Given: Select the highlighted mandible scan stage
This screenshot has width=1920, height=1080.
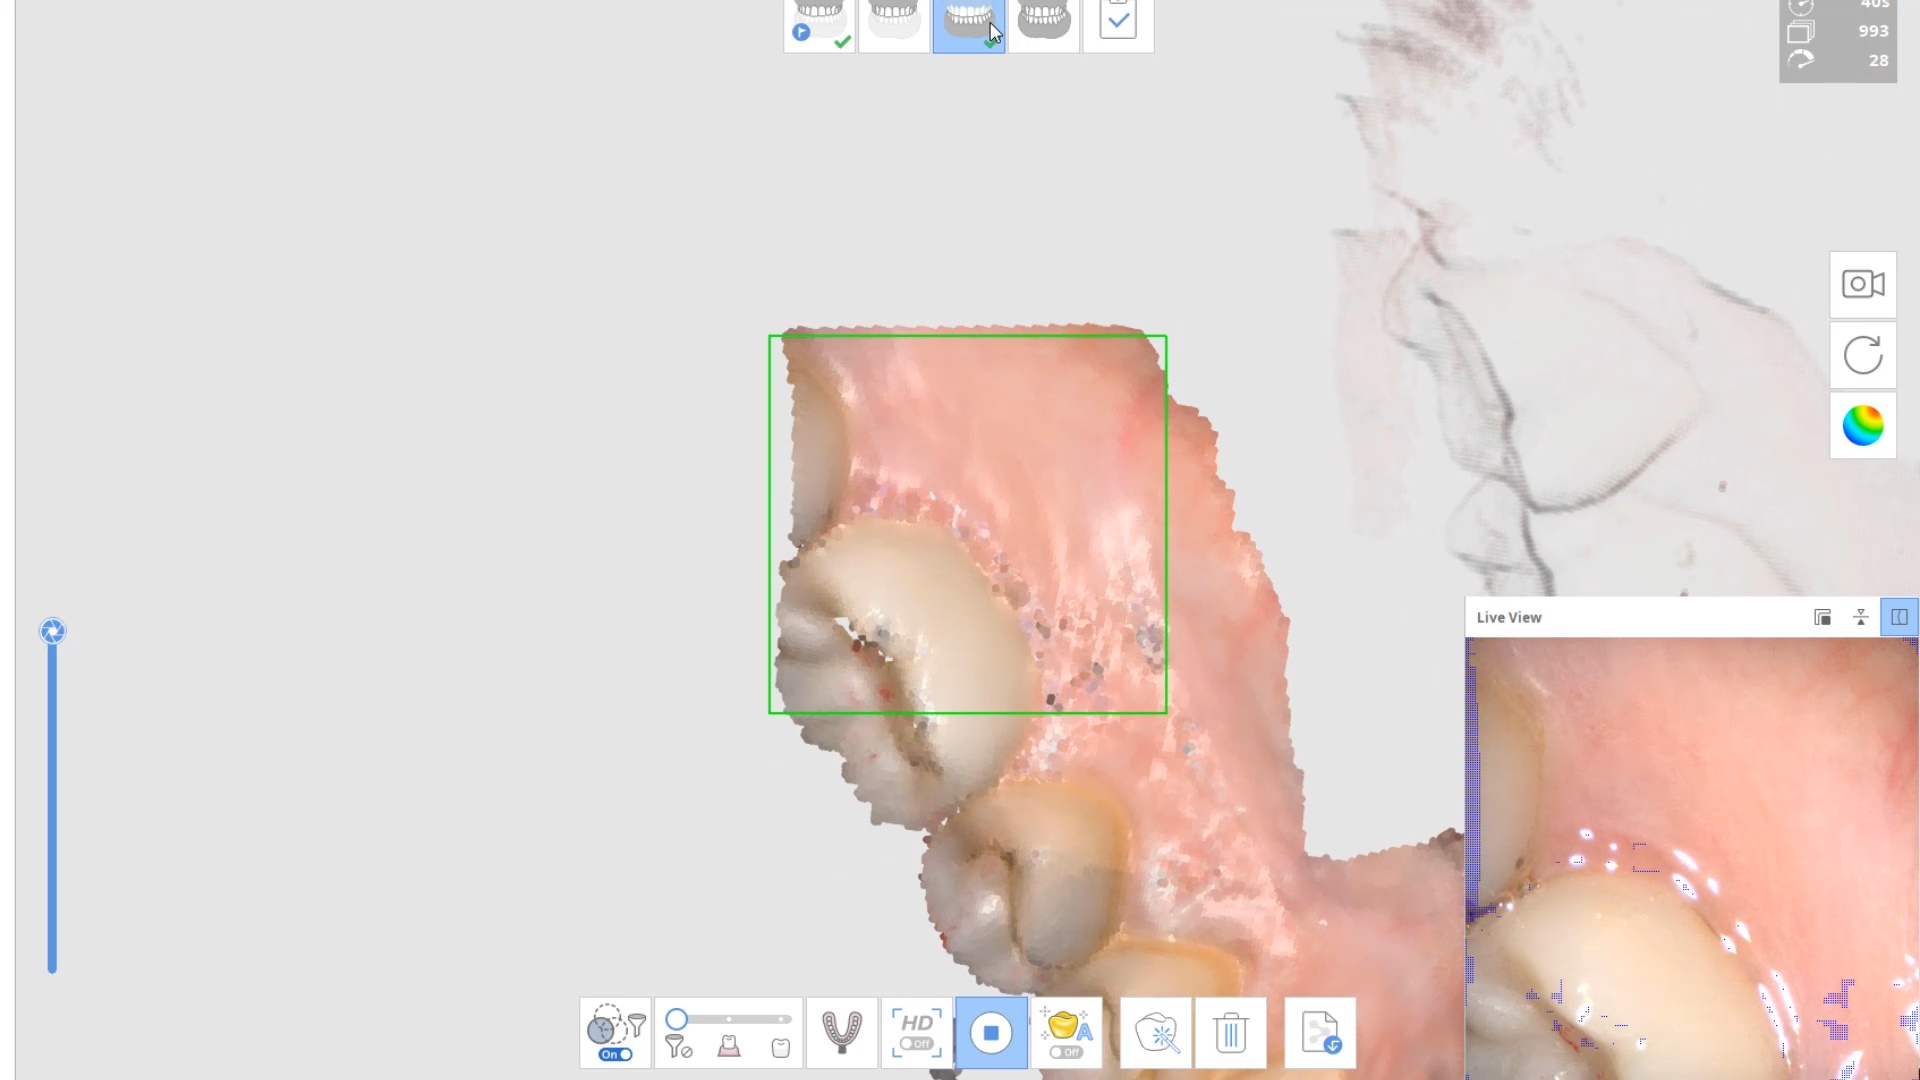Looking at the screenshot, I should coord(969,25).
